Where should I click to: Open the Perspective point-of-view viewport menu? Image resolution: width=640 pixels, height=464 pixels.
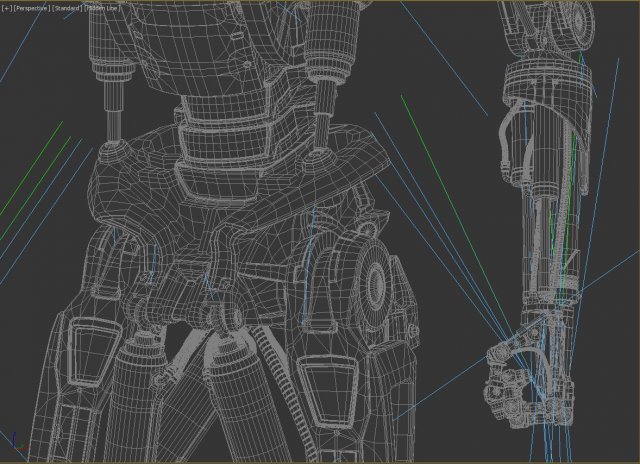pos(32,7)
